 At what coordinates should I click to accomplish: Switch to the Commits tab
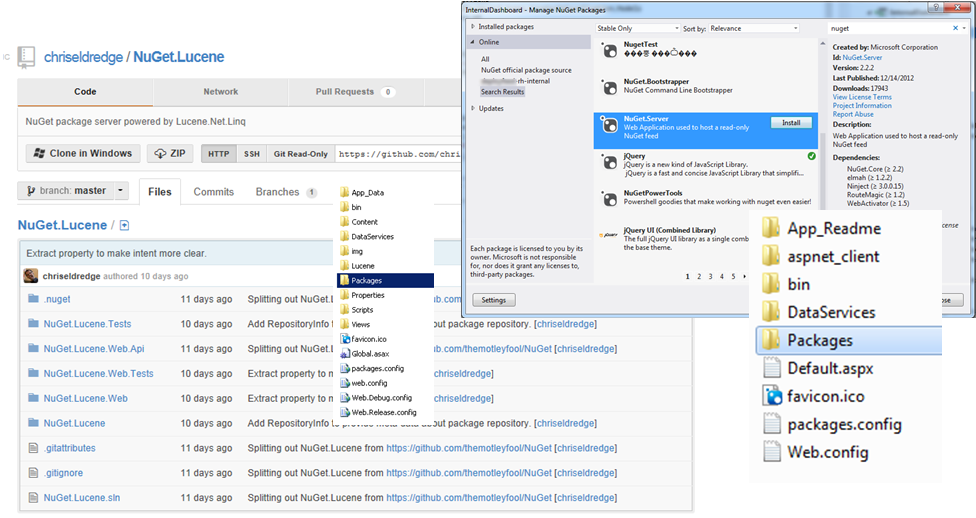[x=213, y=192]
